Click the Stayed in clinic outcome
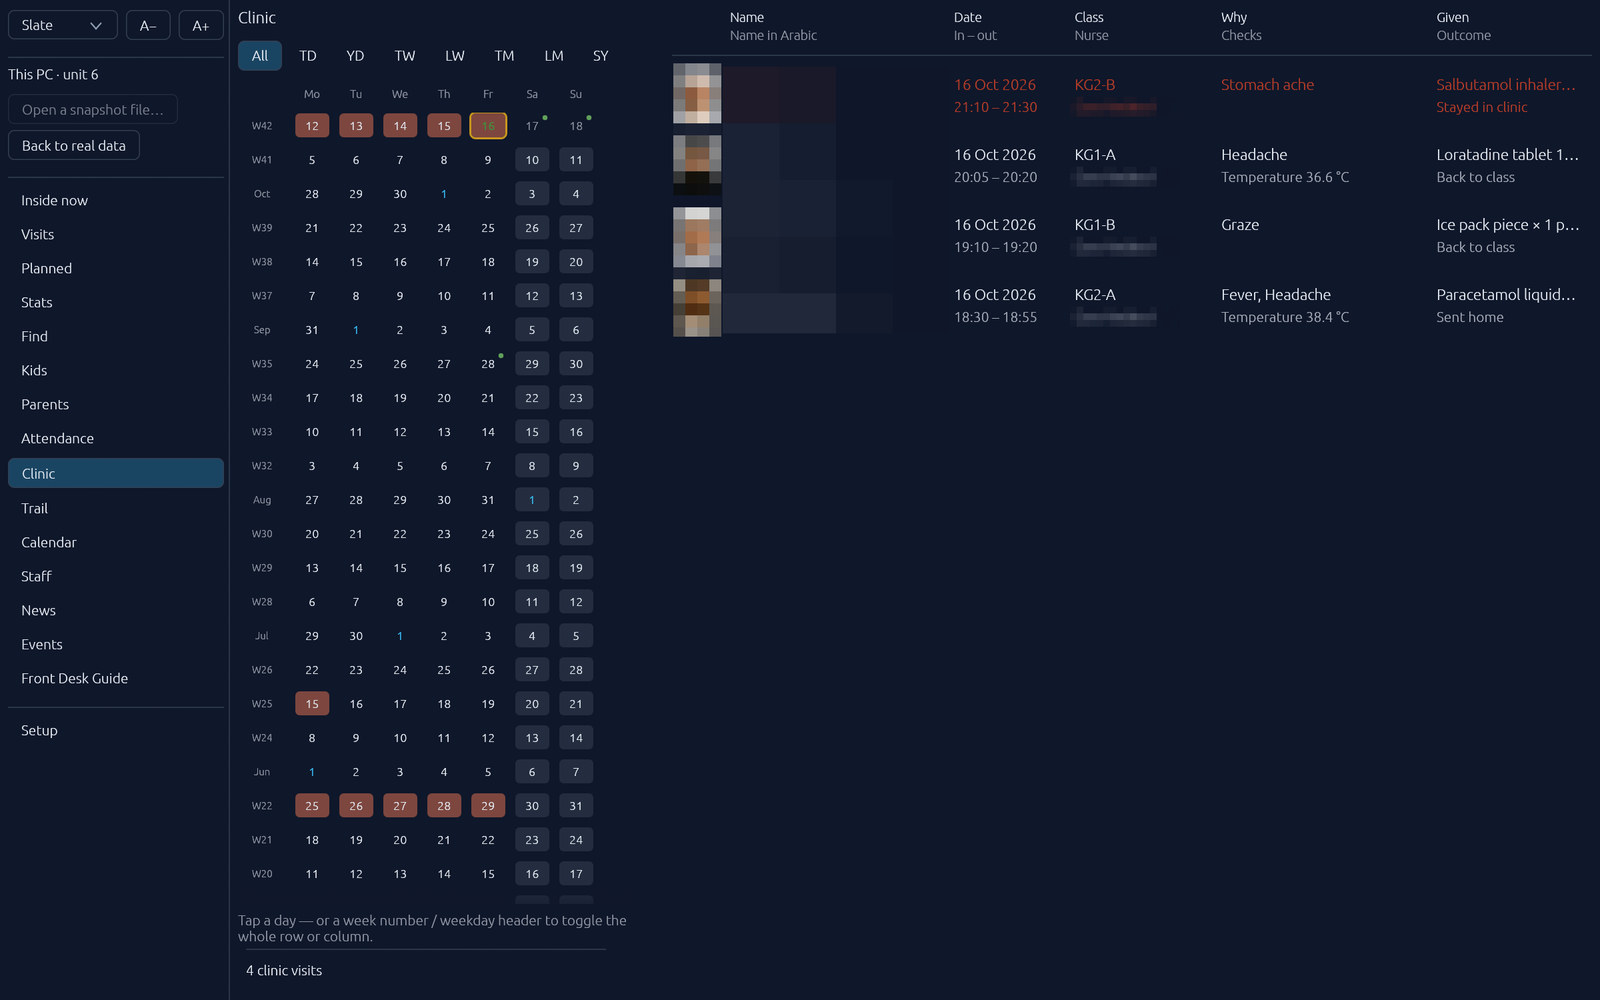The height and width of the screenshot is (1000, 1600). (x=1482, y=107)
